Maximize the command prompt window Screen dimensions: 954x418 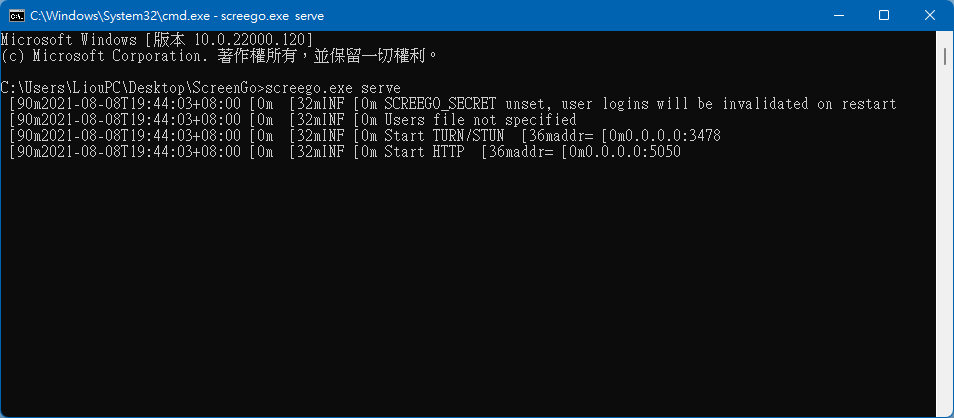pyautogui.click(x=884, y=16)
